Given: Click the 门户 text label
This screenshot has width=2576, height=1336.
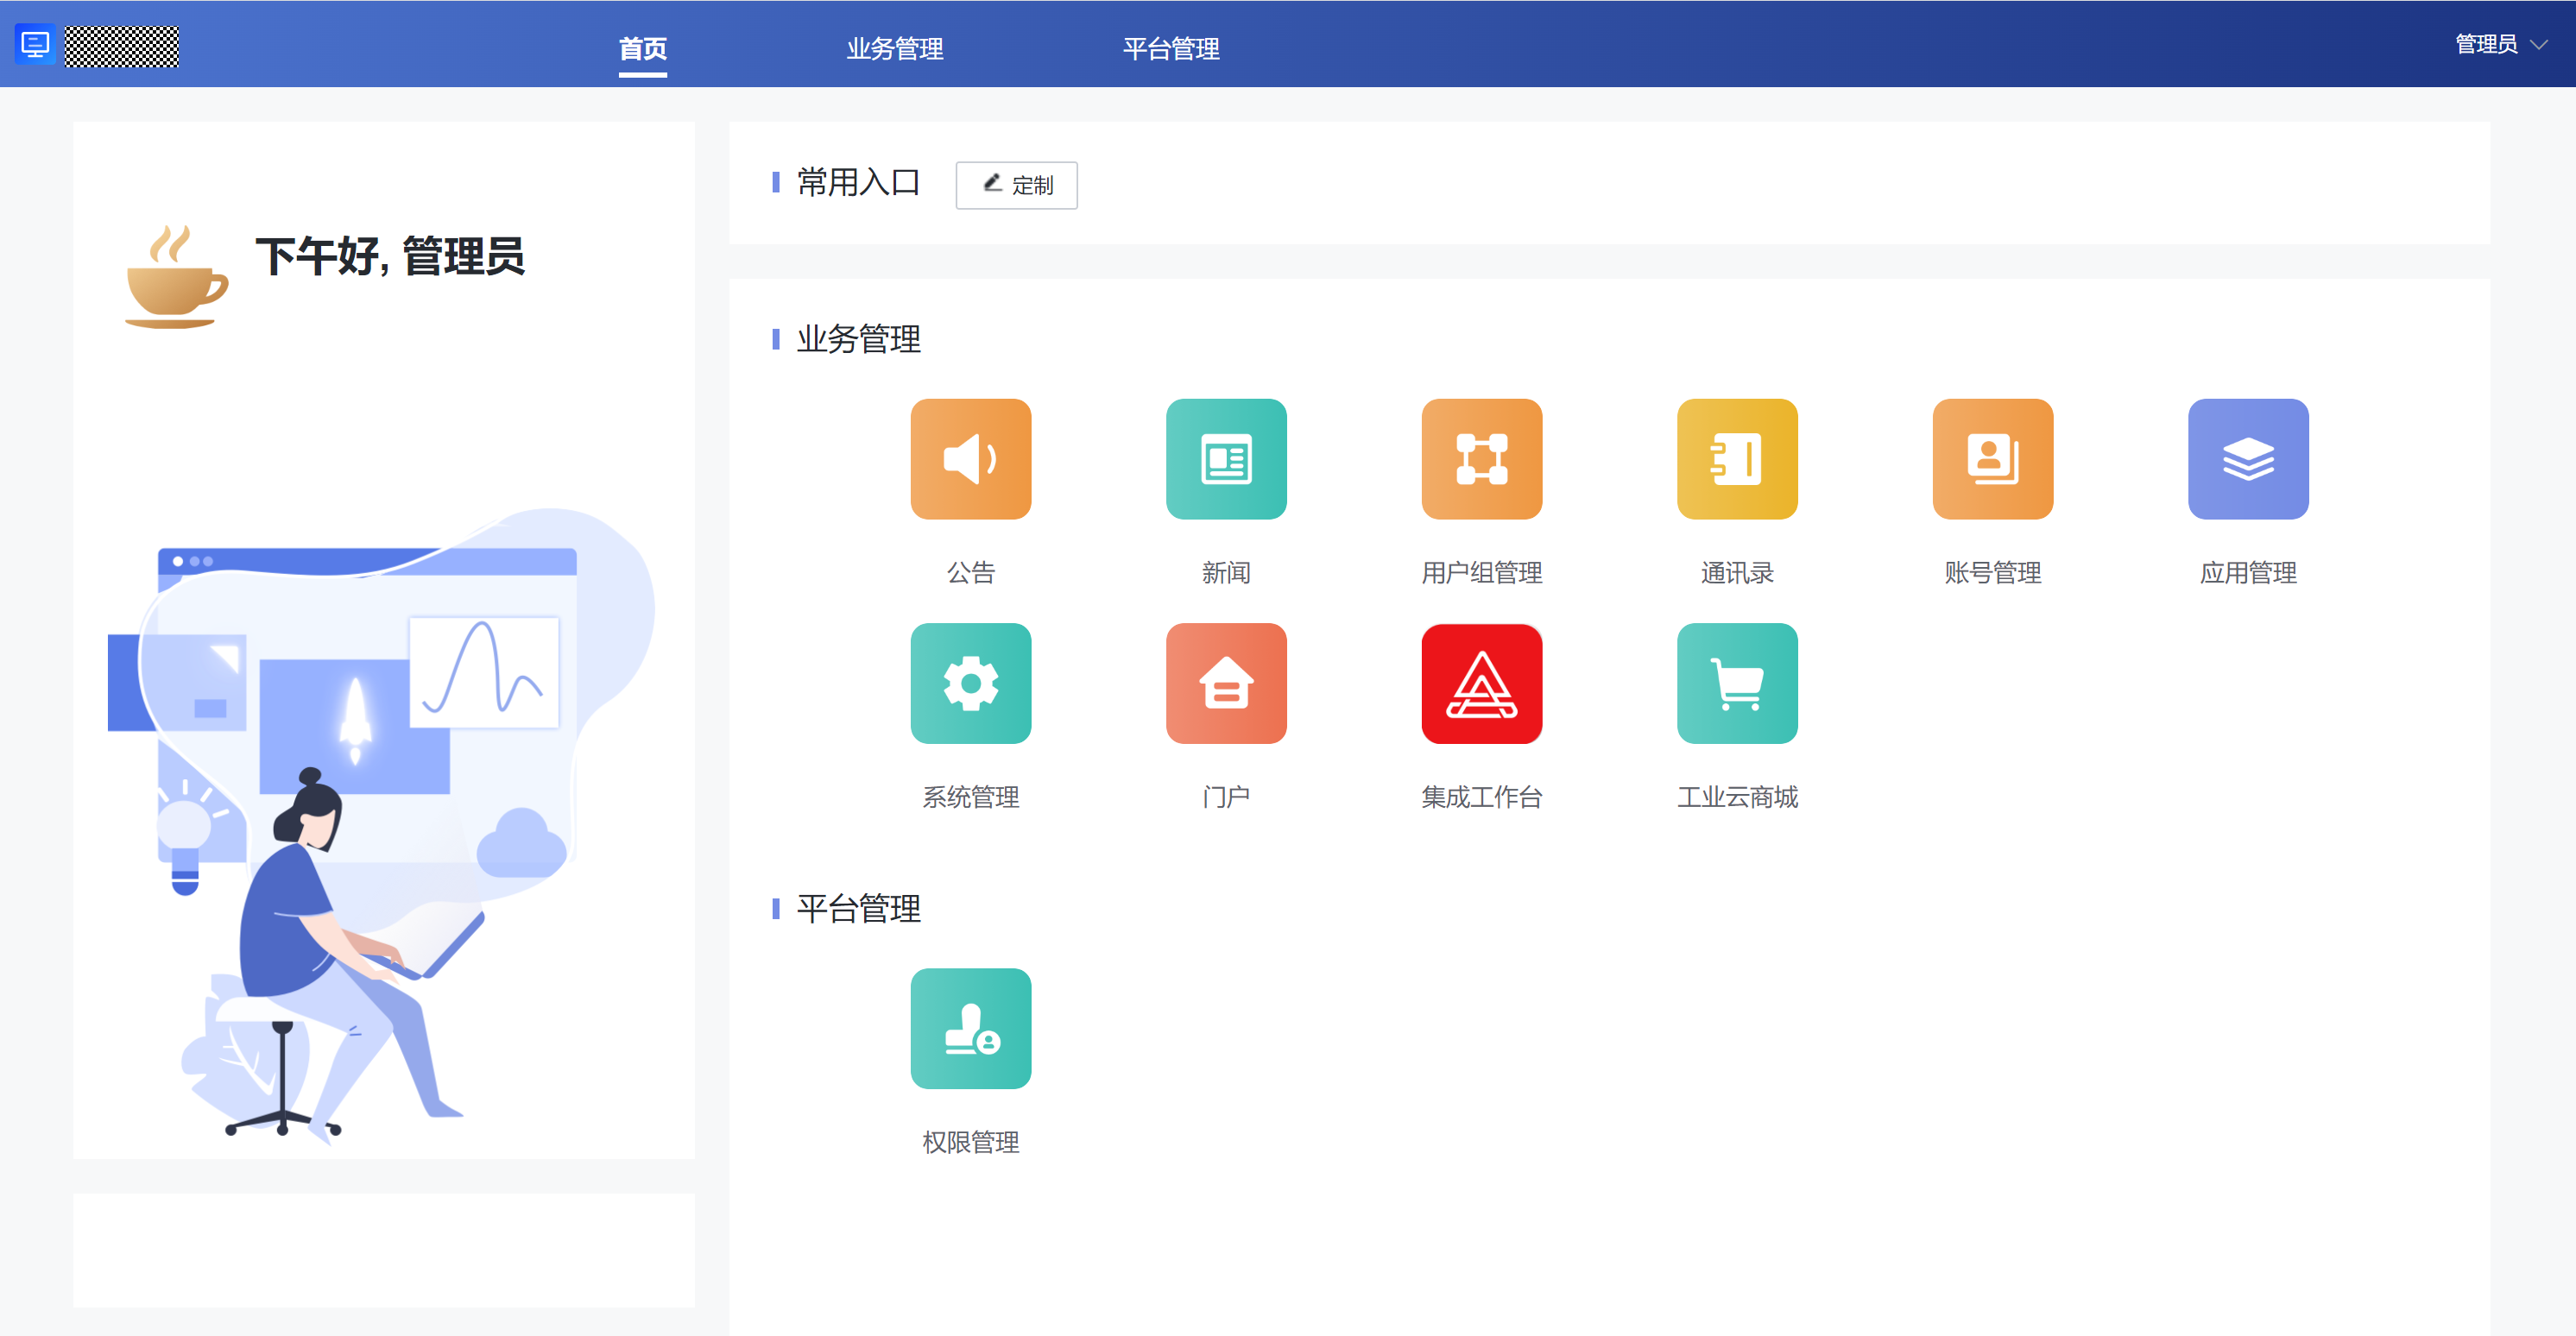Looking at the screenshot, I should pos(1226,797).
